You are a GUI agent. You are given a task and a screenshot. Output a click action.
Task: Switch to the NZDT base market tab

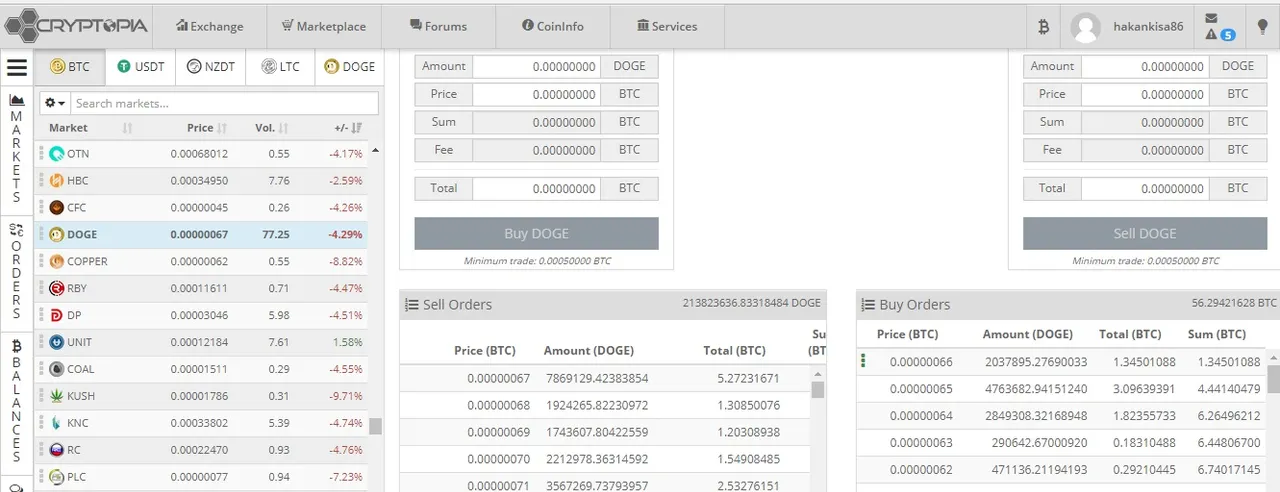[211, 67]
